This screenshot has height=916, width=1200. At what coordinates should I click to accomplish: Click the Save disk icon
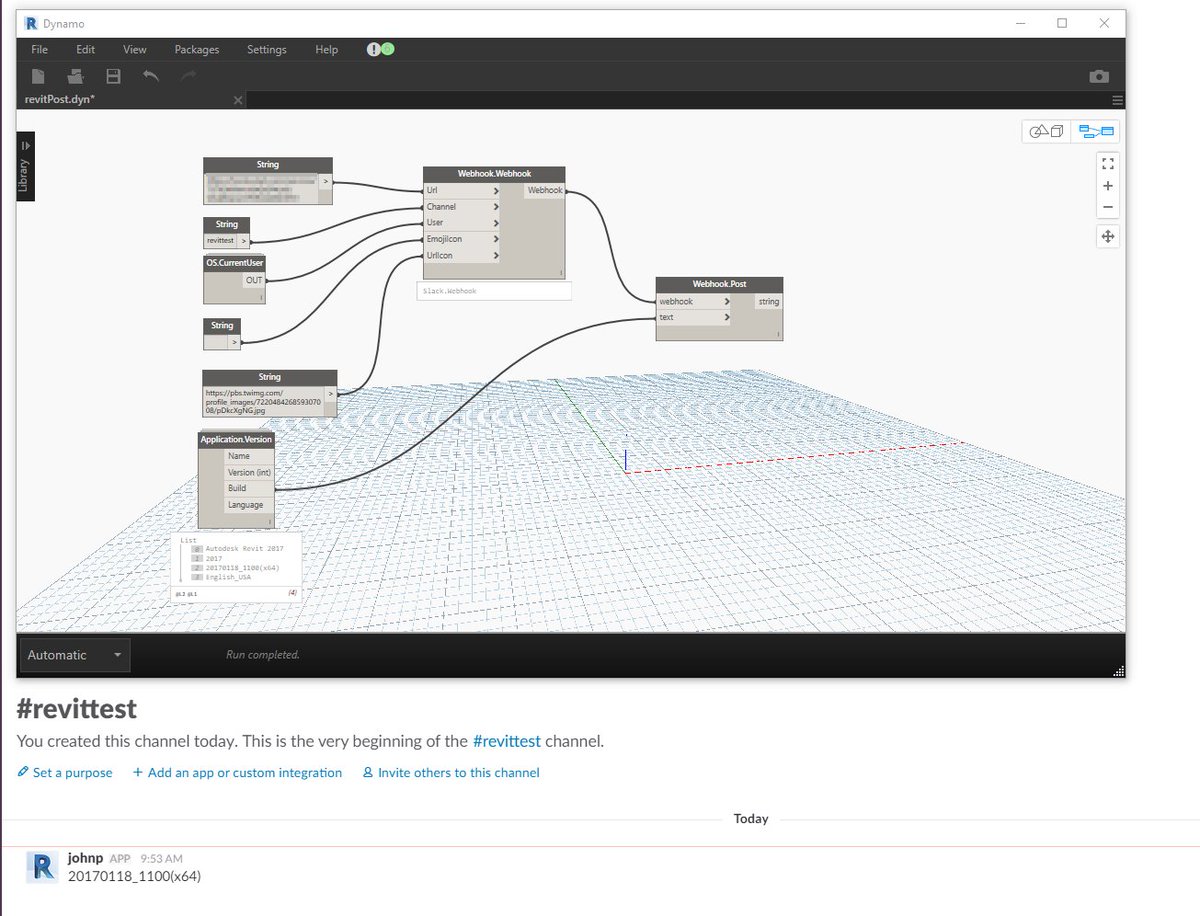coord(113,77)
